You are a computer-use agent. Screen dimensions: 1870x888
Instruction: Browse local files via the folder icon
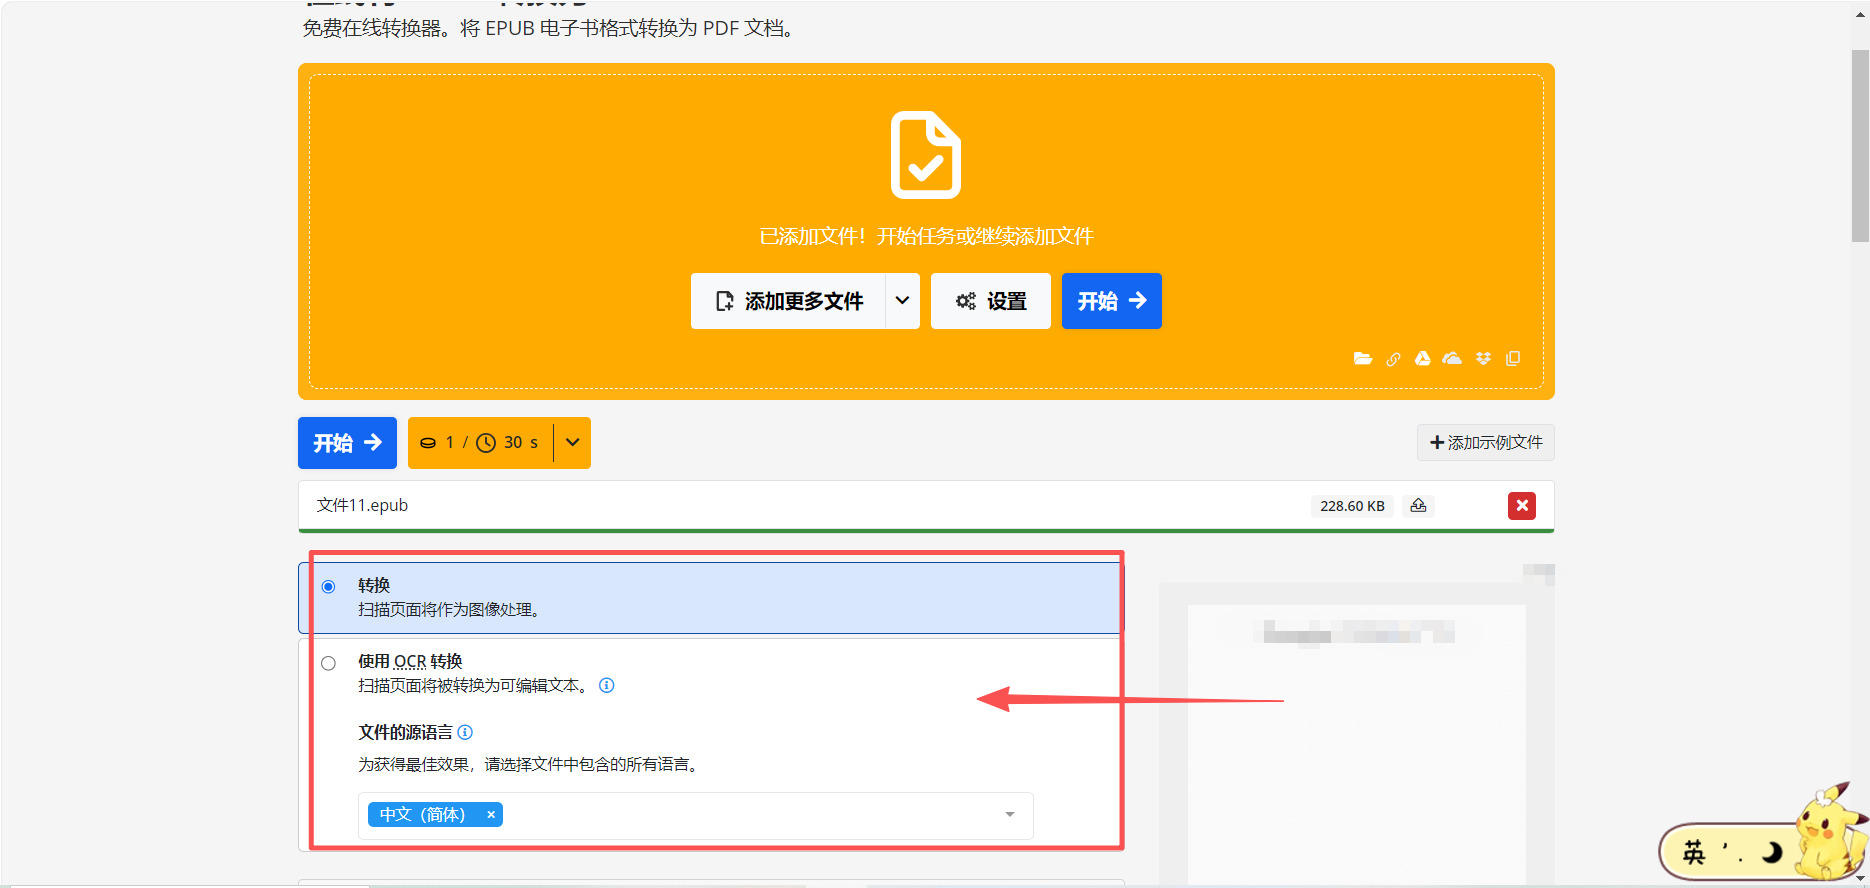(1363, 358)
